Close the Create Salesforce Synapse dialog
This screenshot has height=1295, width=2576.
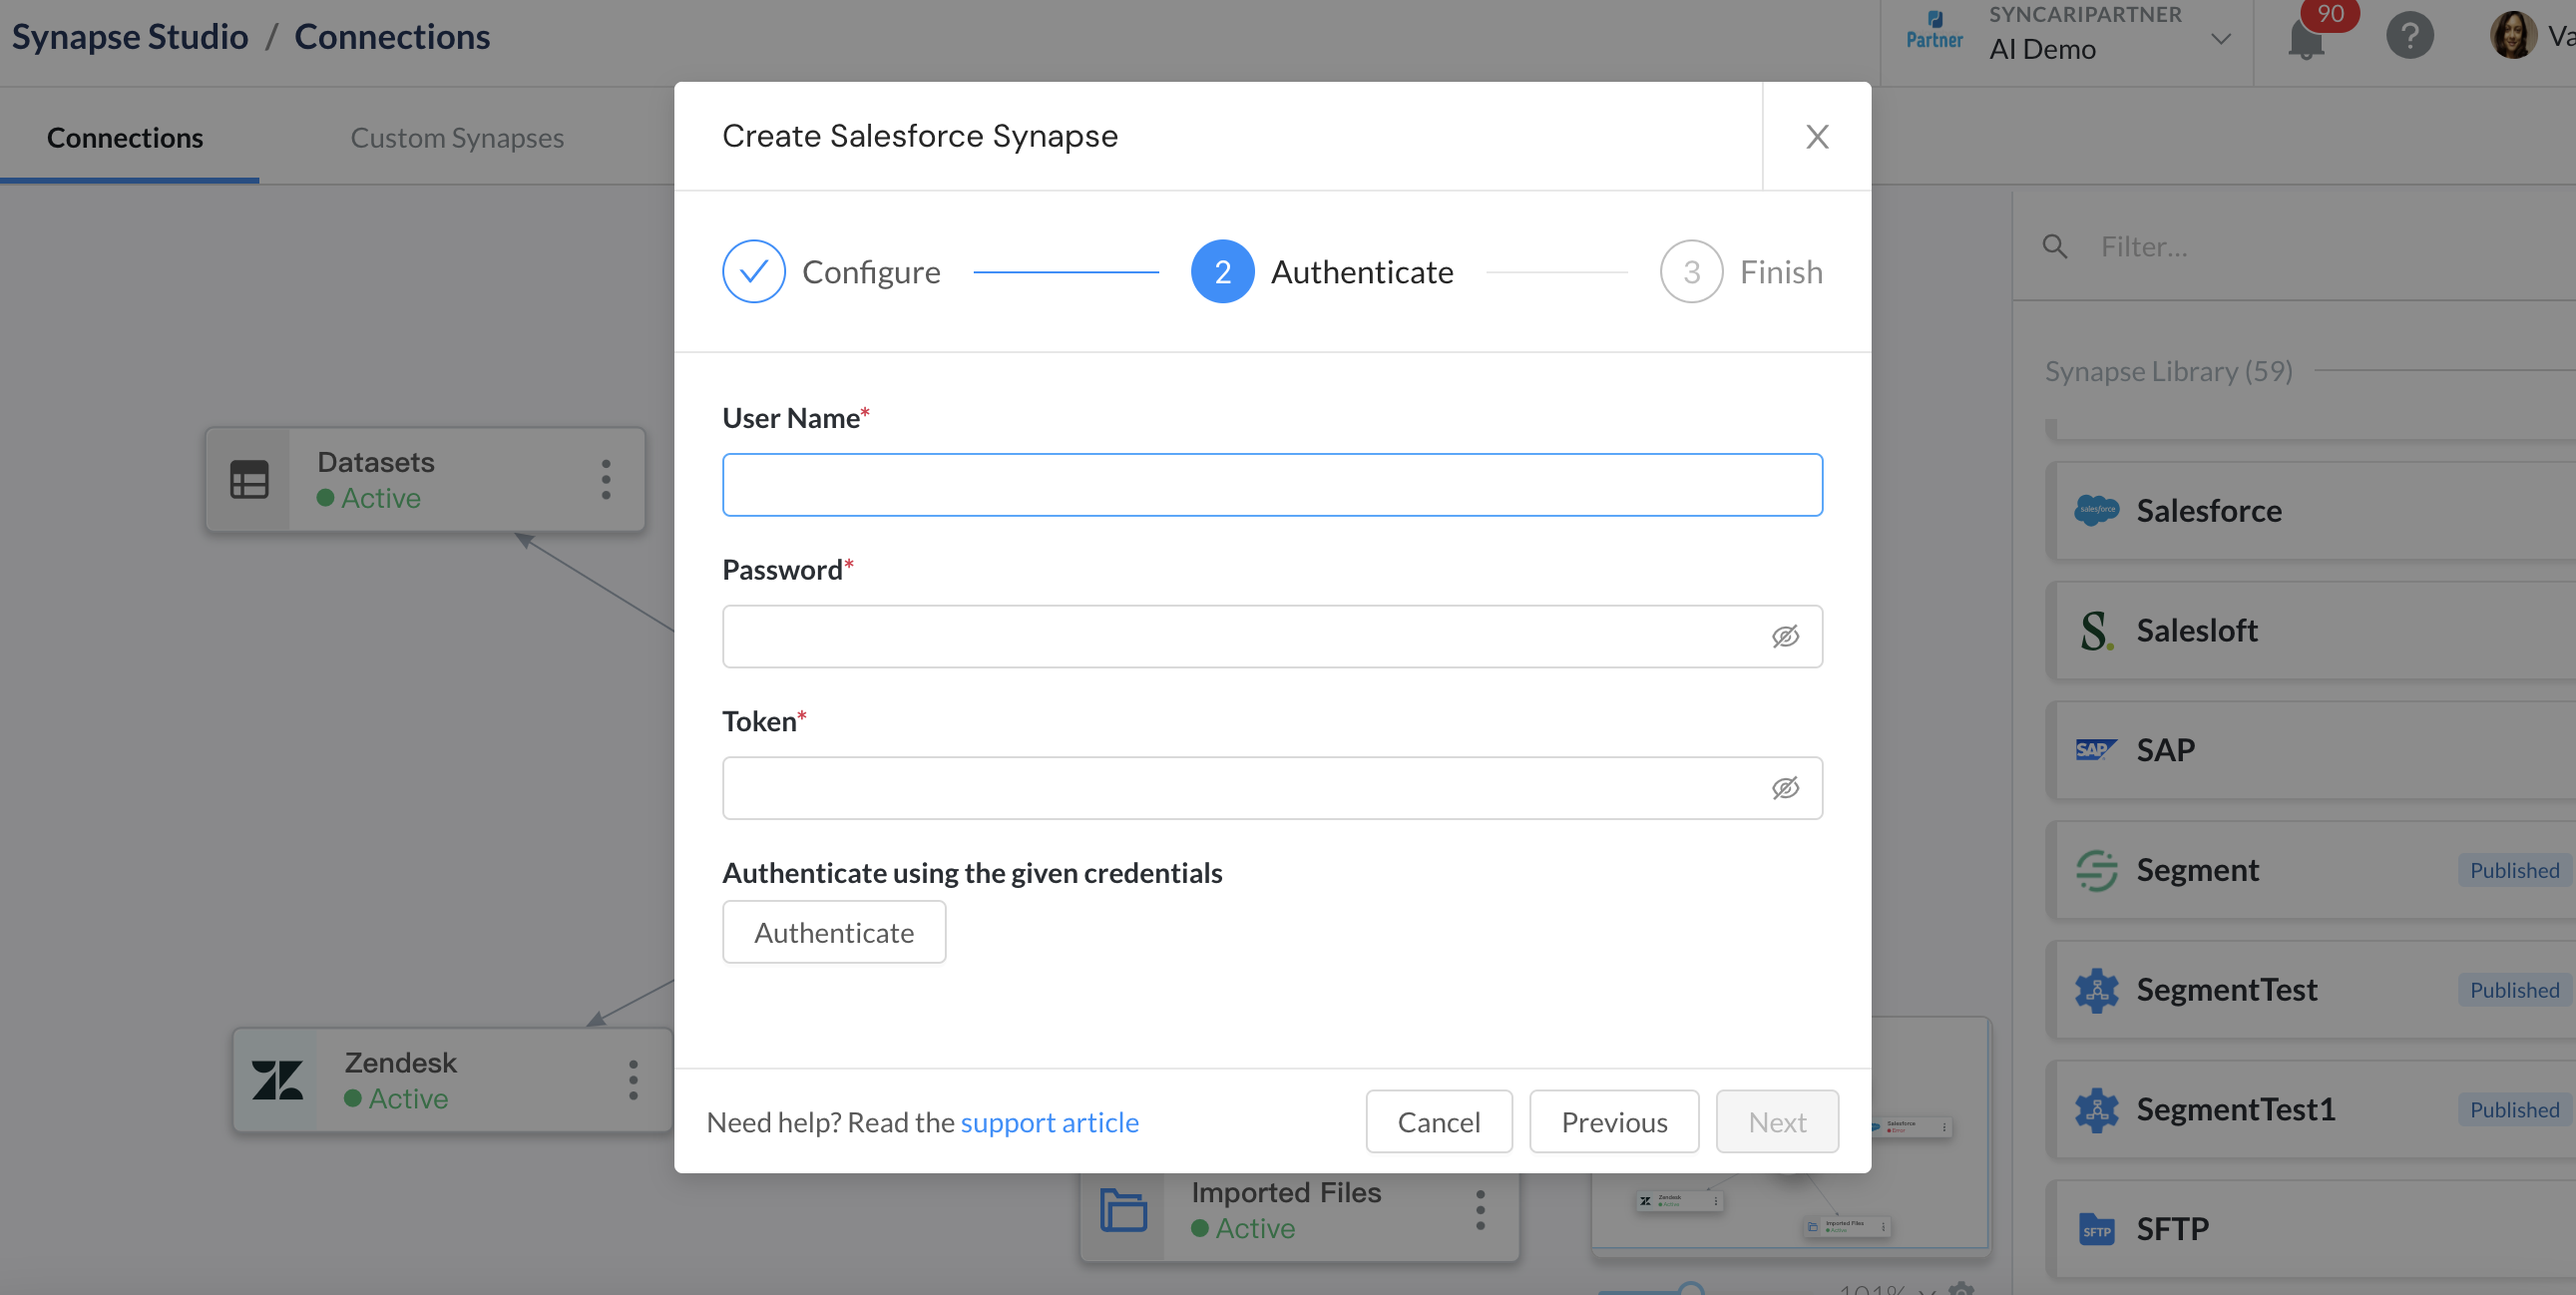click(1816, 136)
